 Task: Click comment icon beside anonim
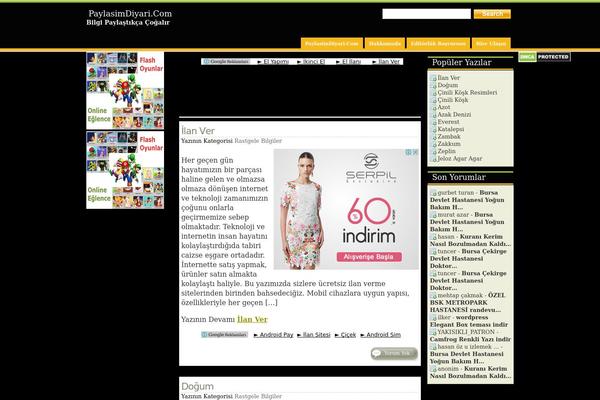tap(433, 369)
